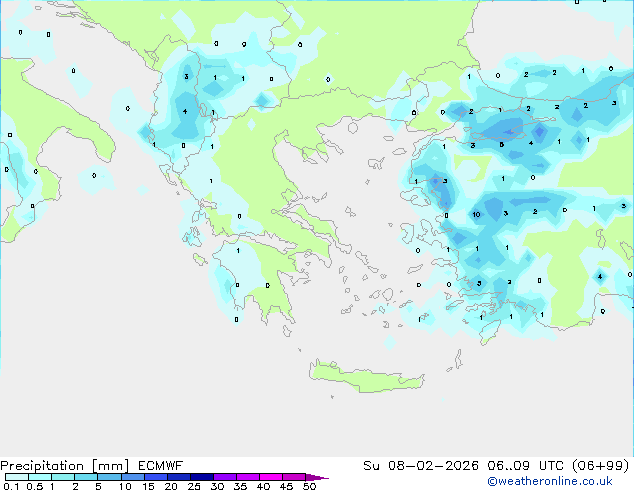Click the '0.5' legend scale label
Viewport: 634px width, 490px height.
(x=34, y=486)
